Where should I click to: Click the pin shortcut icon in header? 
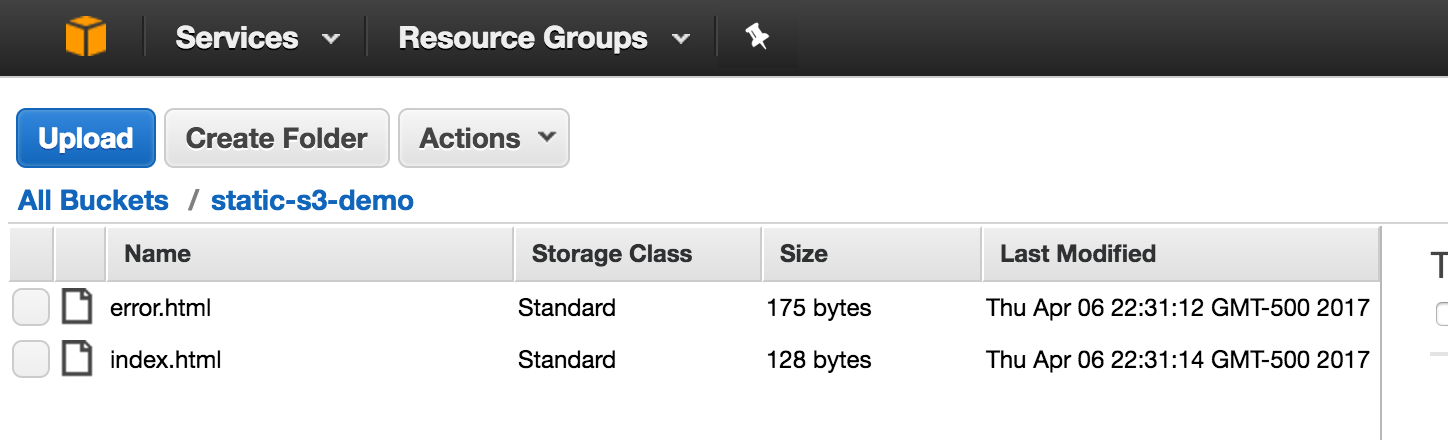point(757,38)
